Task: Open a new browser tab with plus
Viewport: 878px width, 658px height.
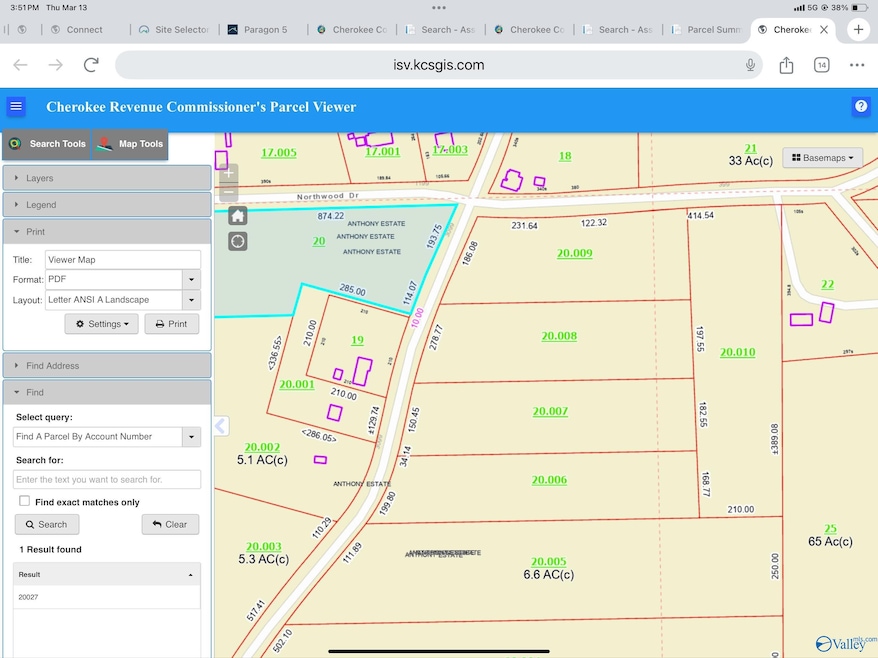Action: pos(858,29)
